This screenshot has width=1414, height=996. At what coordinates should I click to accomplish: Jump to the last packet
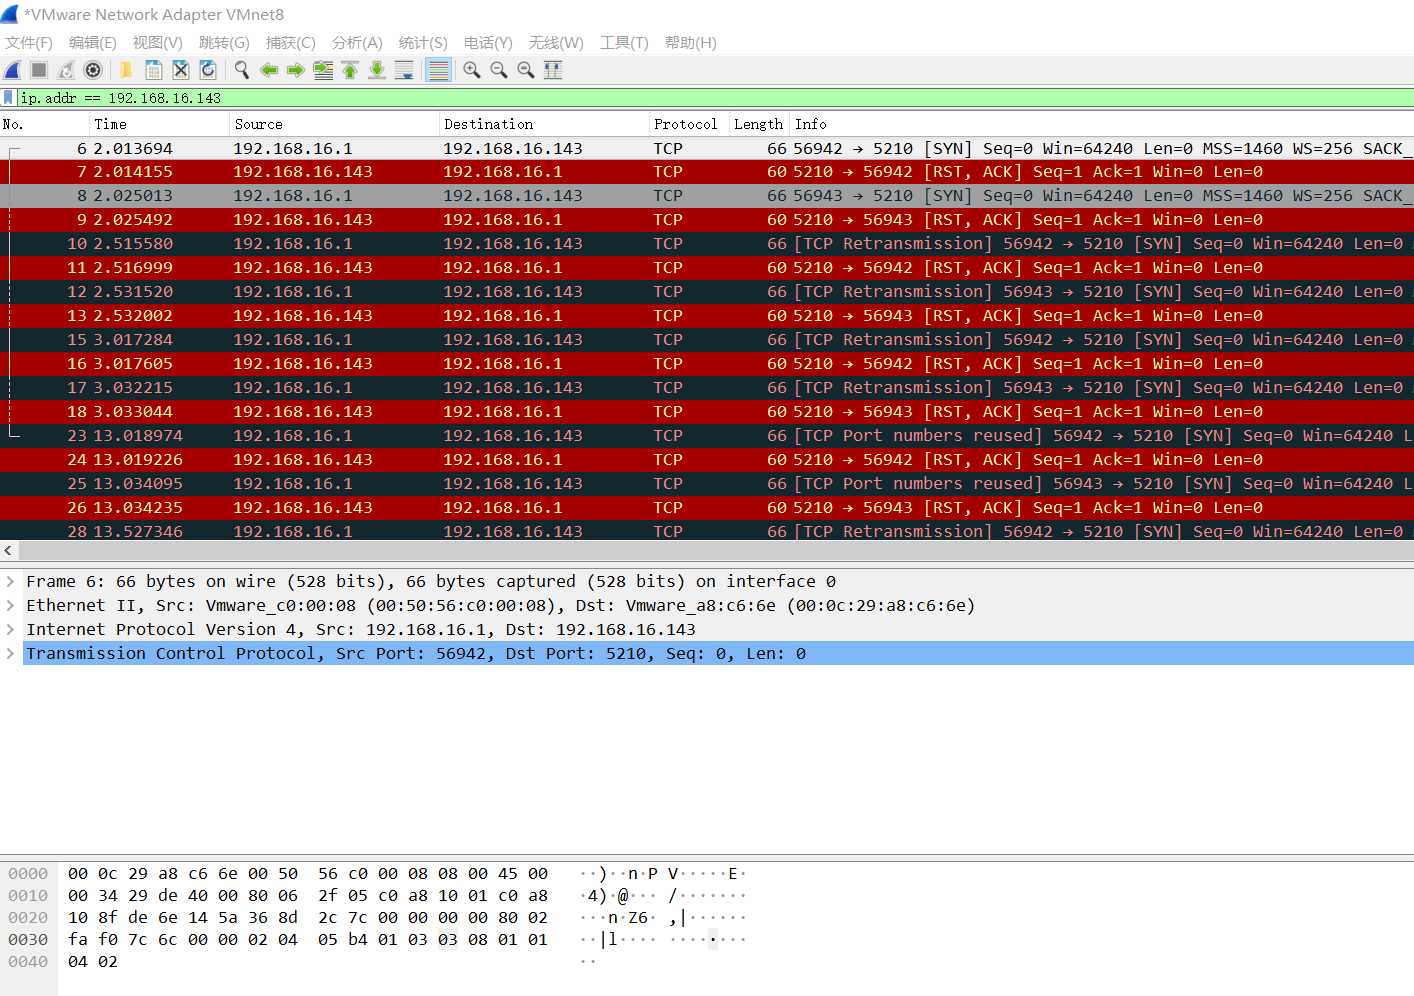pyautogui.click(x=377, y=70)
